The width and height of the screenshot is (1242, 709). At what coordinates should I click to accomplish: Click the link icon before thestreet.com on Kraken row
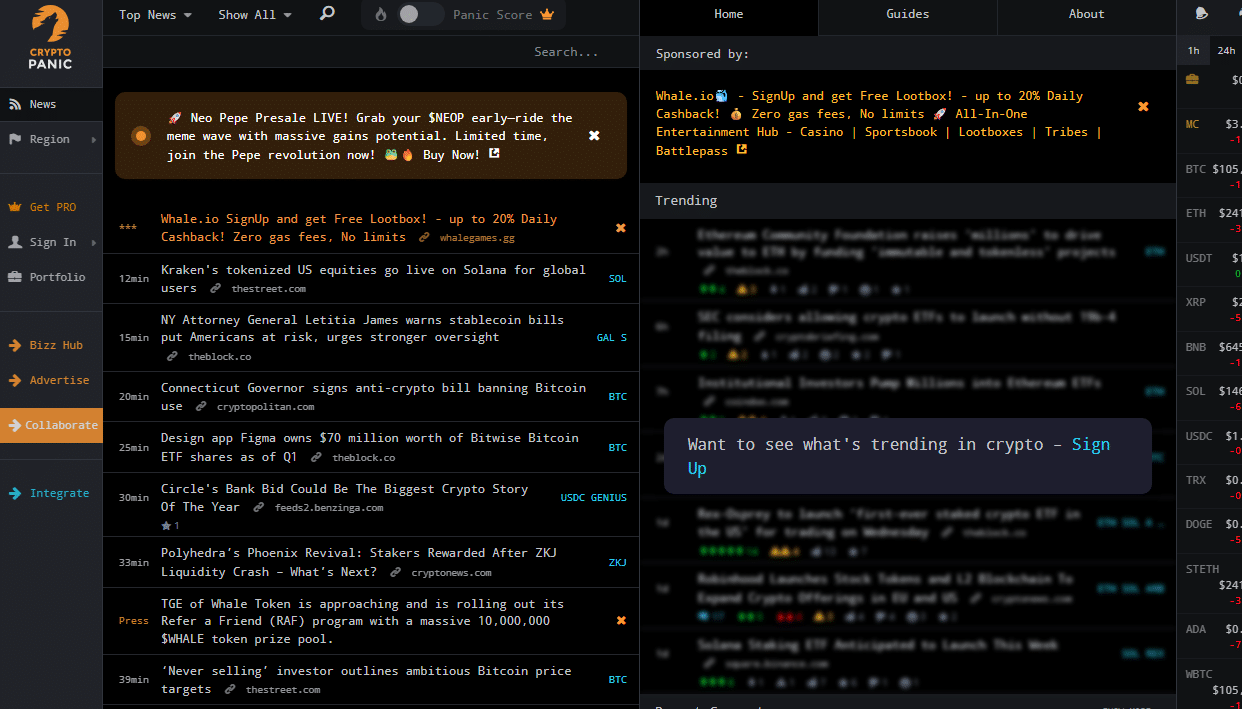(x=215, y=288)
